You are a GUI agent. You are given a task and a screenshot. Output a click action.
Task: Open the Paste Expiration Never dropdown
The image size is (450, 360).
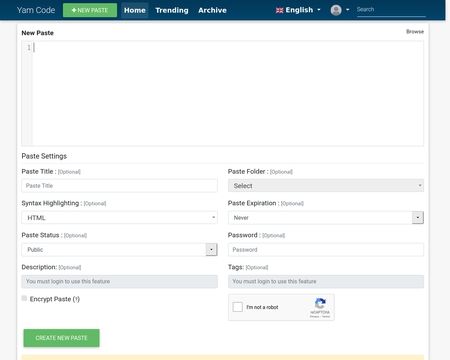[x=326, y=218]
